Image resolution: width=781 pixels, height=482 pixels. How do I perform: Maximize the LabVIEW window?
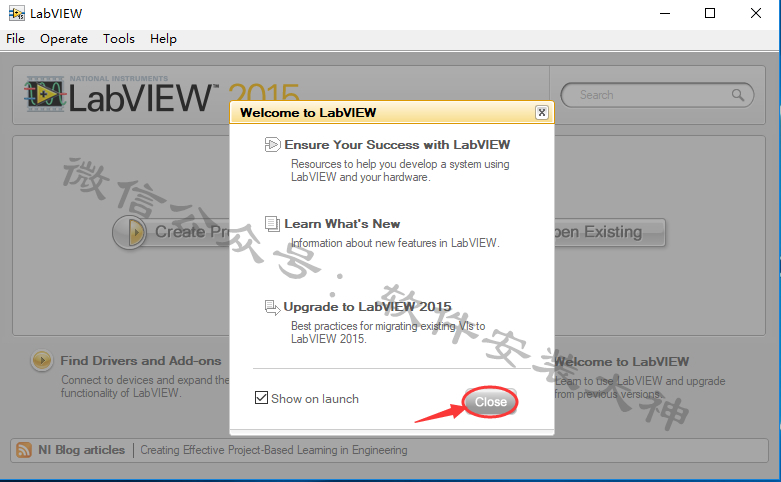710,13
